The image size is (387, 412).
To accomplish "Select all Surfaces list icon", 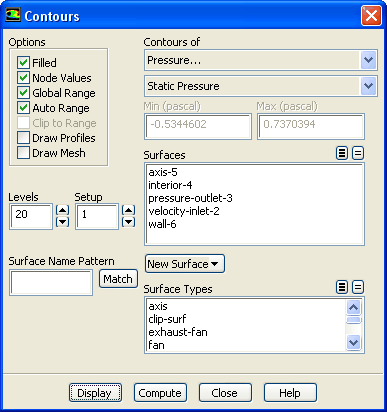I will (x=342, y=153).
